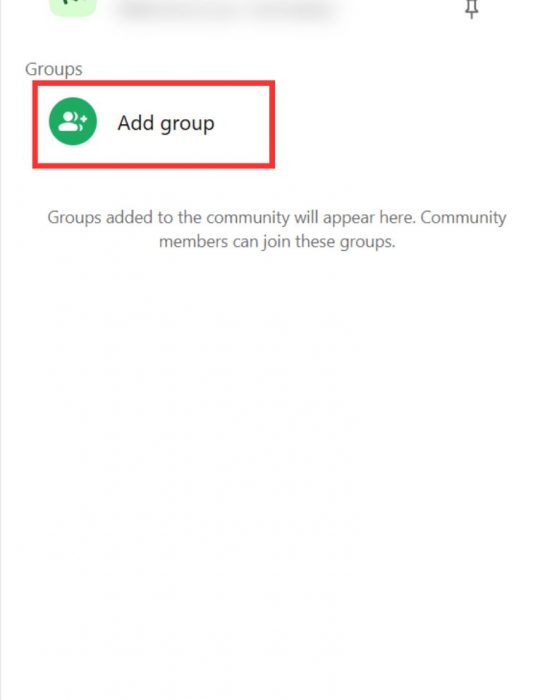Click the 'members can join these groups' line
Viewport: 550px width, 700px height.
277,242
